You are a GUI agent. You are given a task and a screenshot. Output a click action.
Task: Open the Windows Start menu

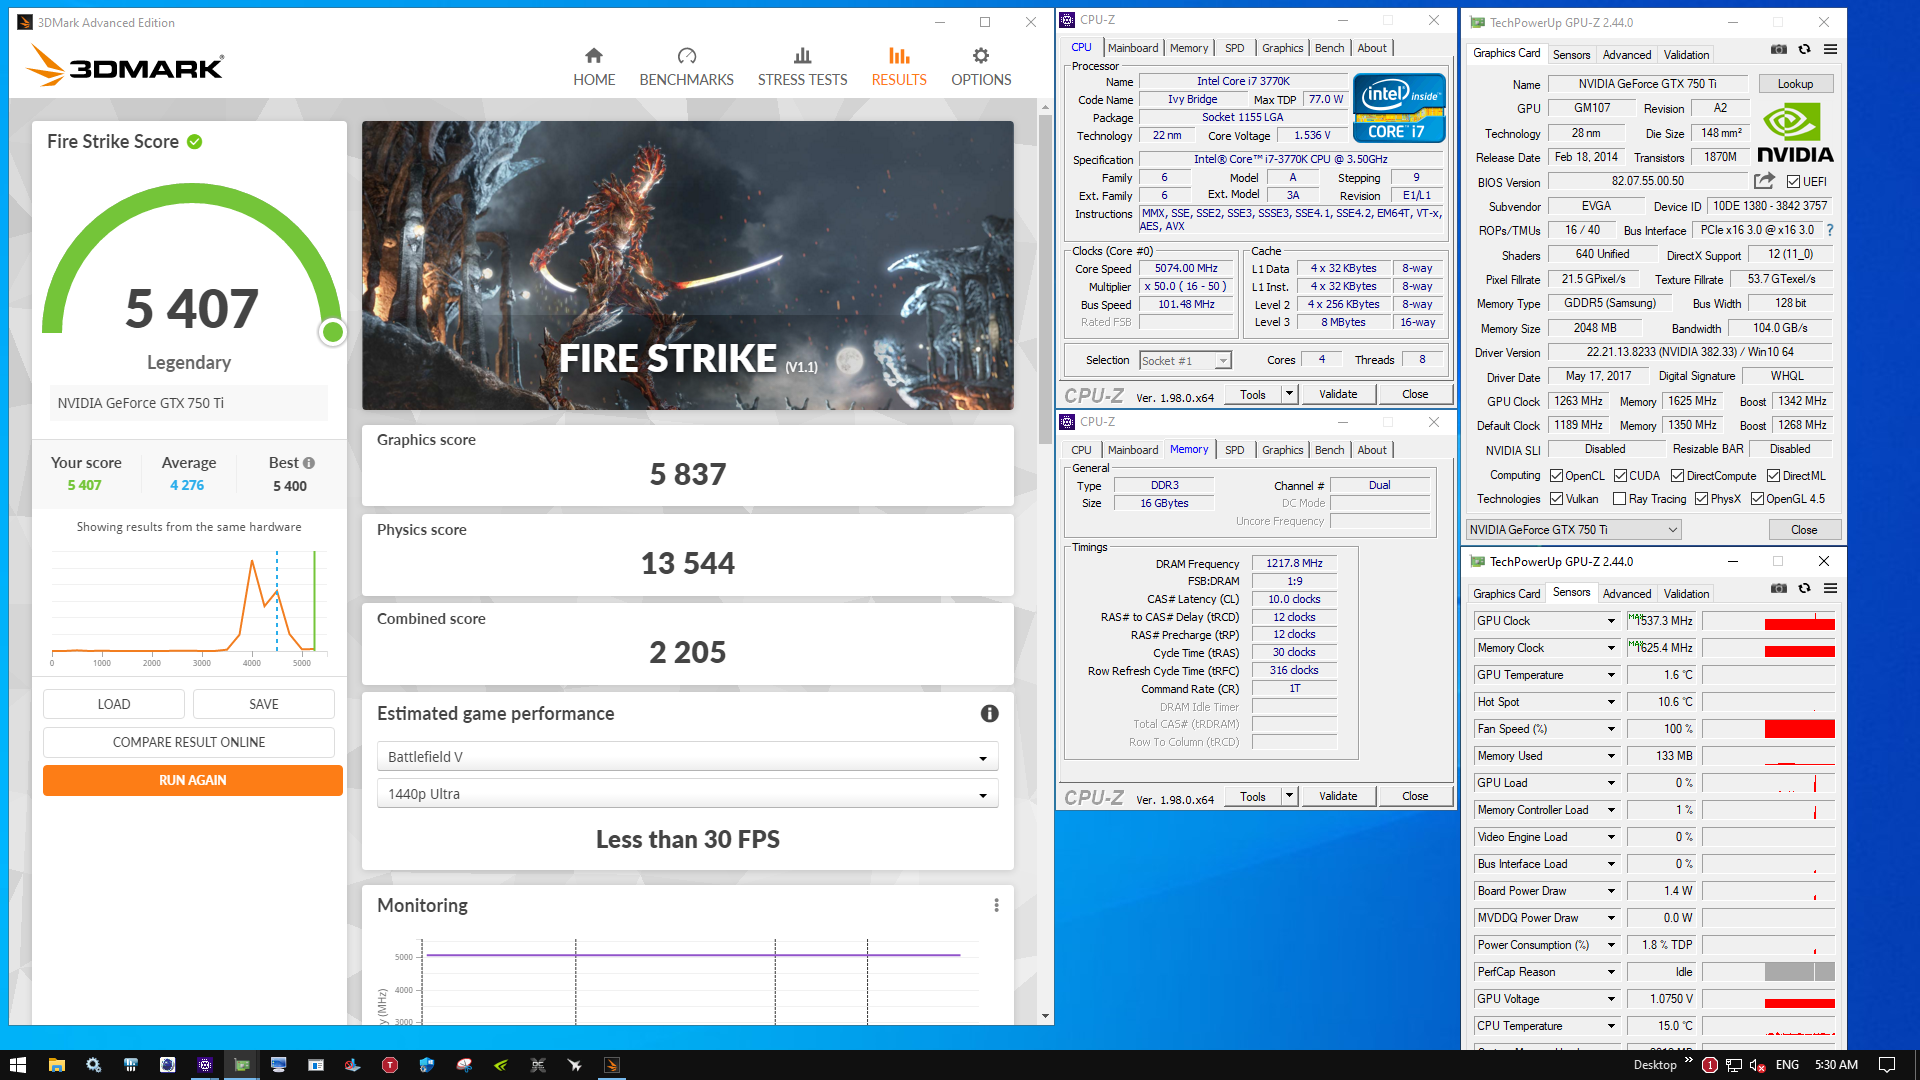point(17,1065)
